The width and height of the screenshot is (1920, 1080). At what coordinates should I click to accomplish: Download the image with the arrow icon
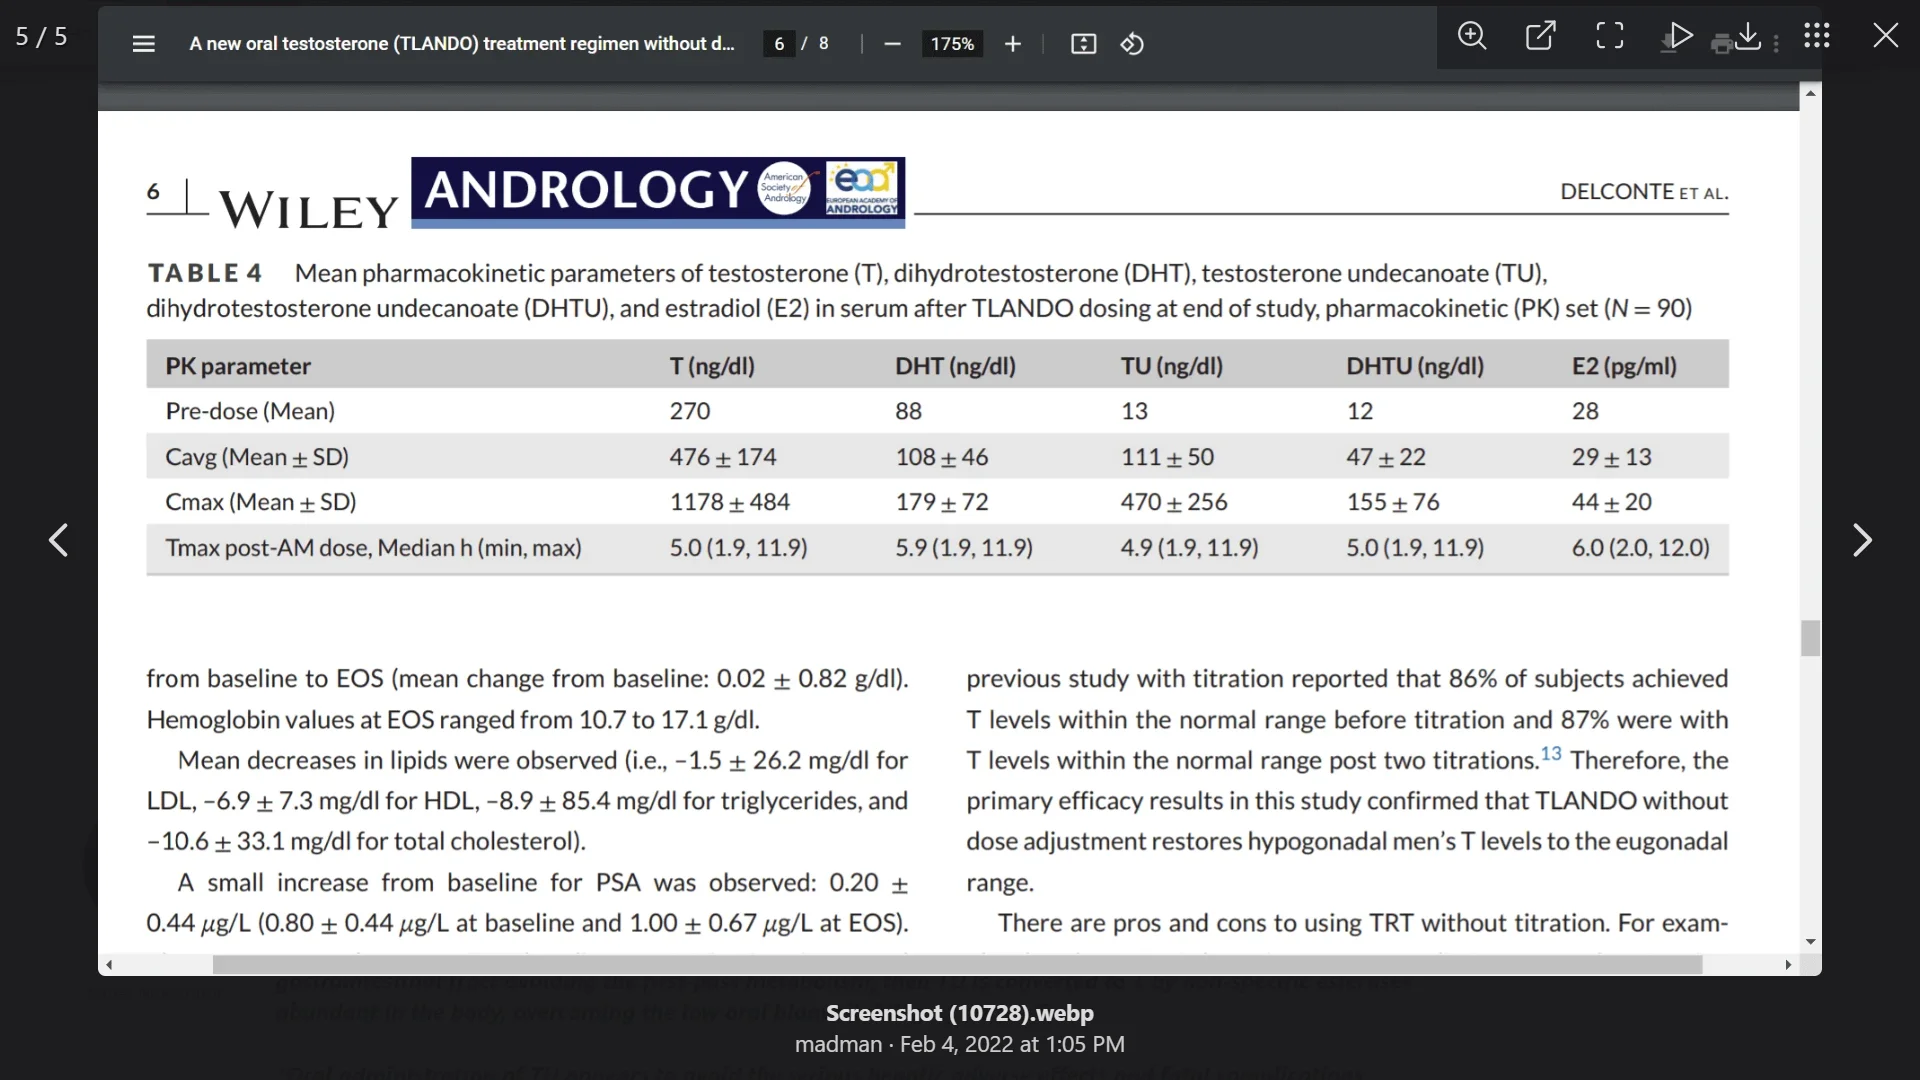point(1747,36)
